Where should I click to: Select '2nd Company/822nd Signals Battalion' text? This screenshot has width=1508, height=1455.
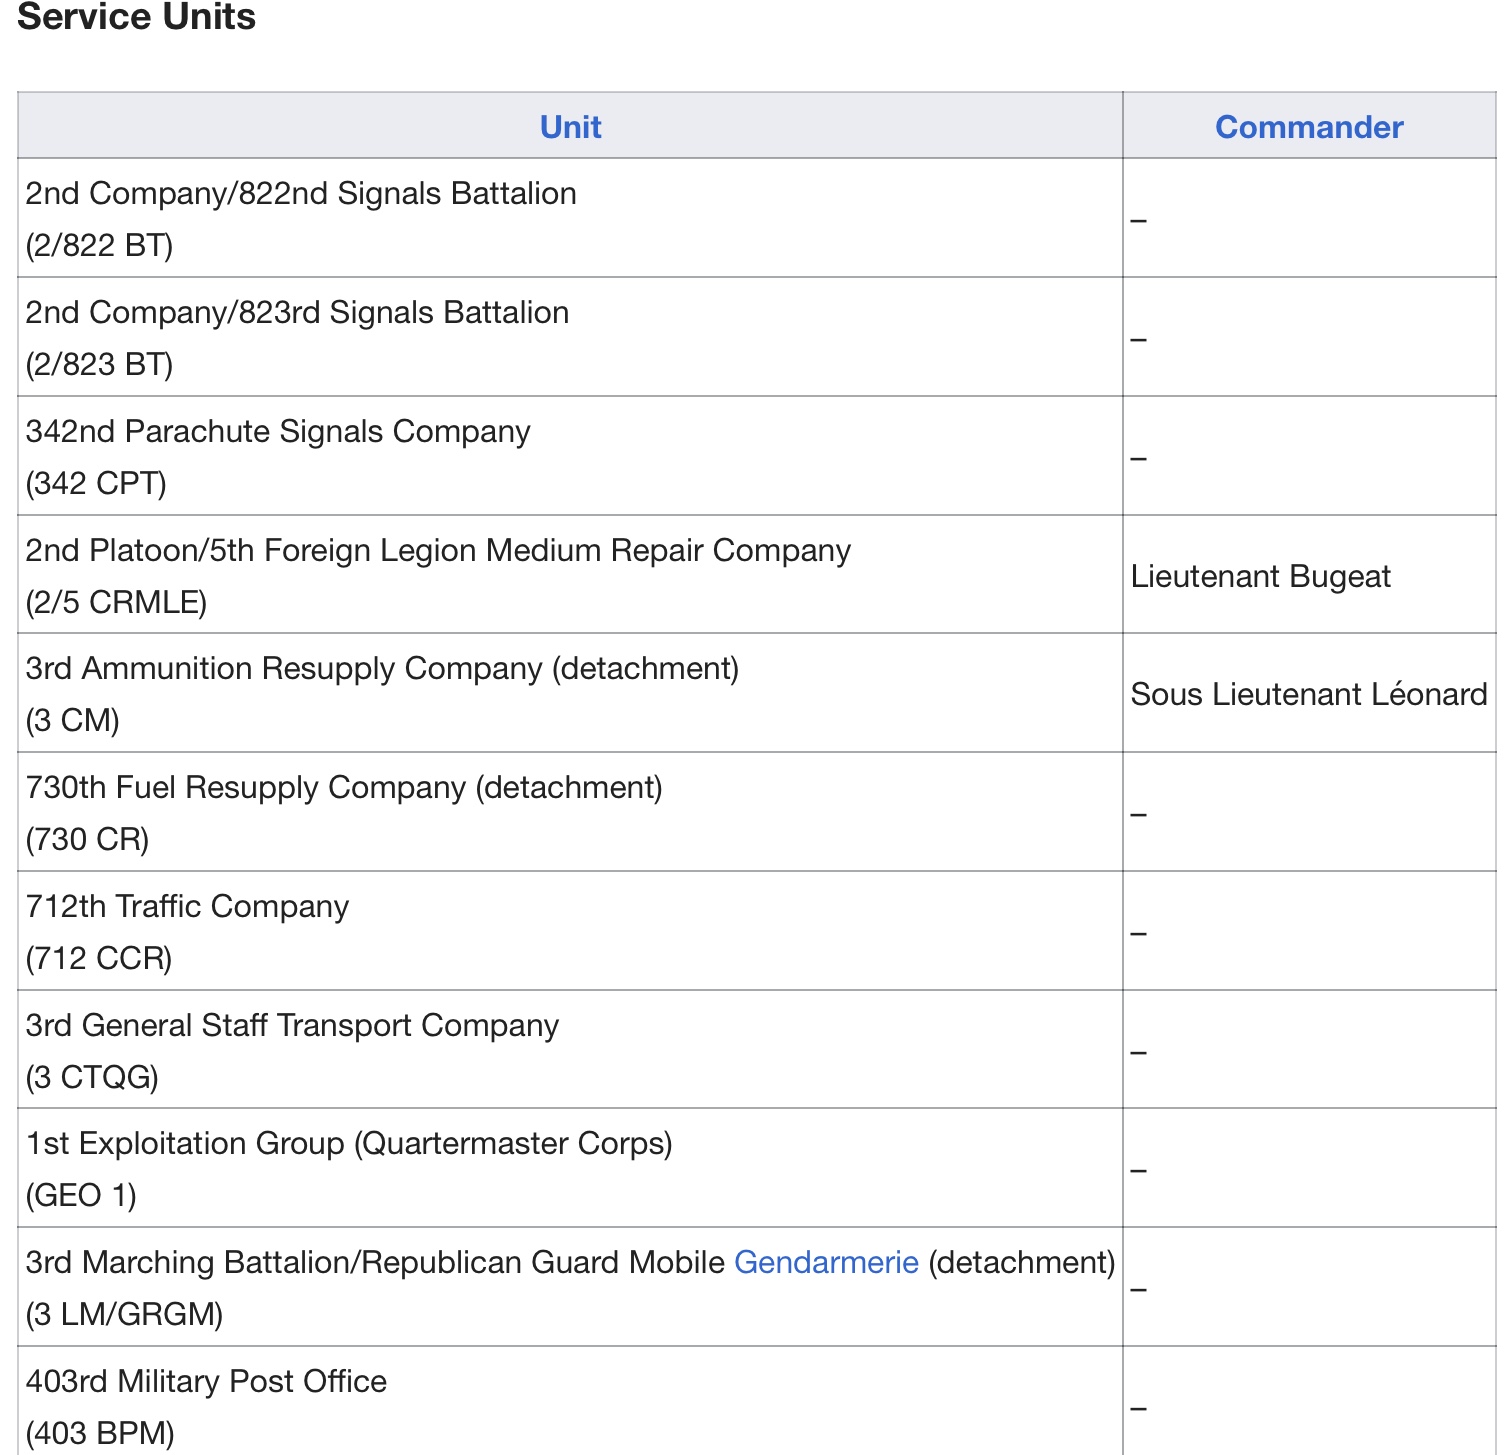coord(301,193)
